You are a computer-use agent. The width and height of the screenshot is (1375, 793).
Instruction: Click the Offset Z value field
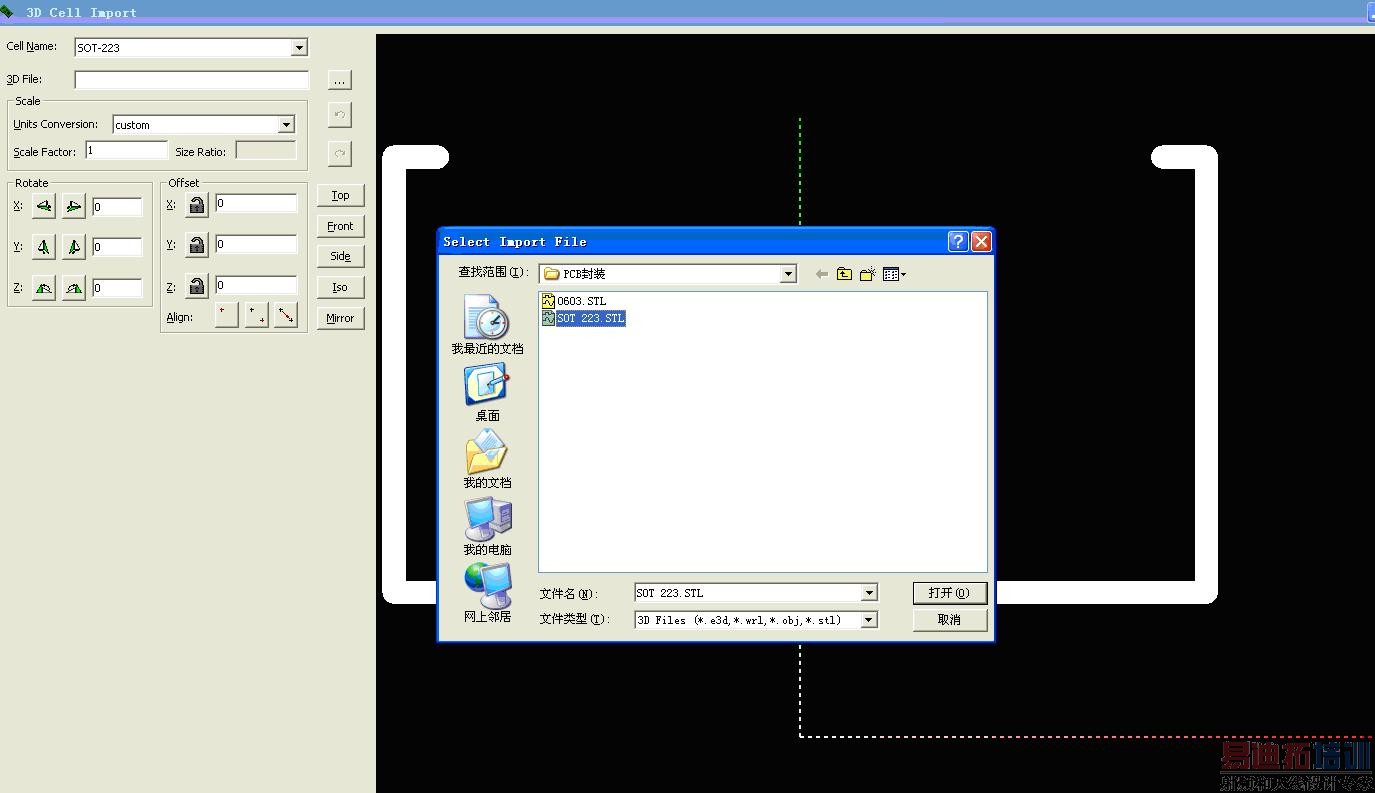pos(256,285)
